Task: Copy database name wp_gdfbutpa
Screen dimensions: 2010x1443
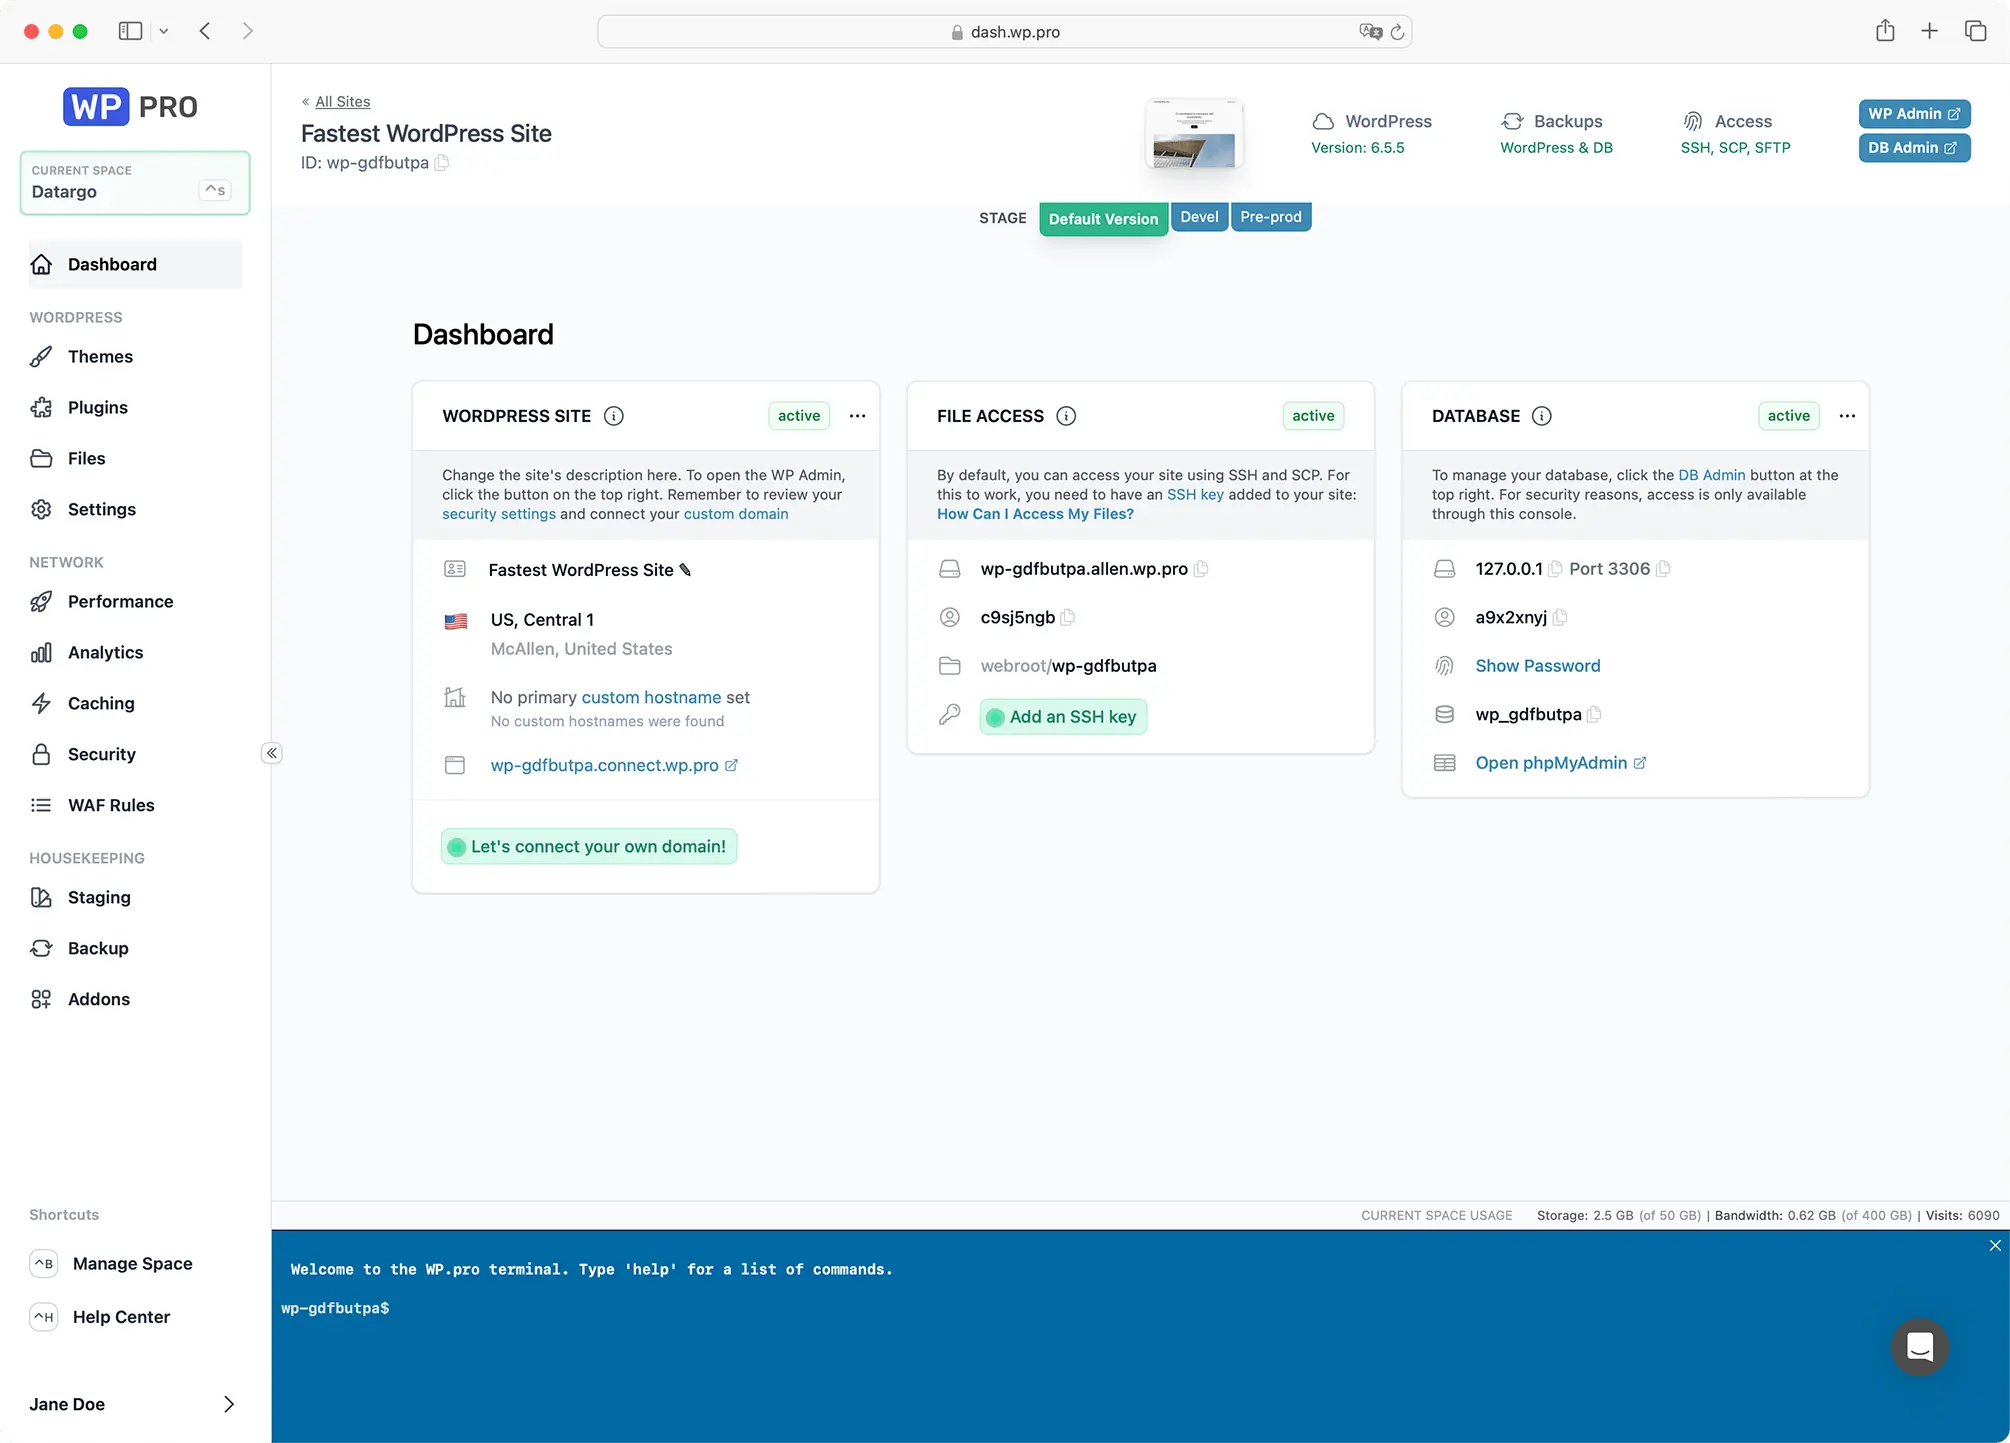Action: pyautogui.click(x=1595, y=714)
